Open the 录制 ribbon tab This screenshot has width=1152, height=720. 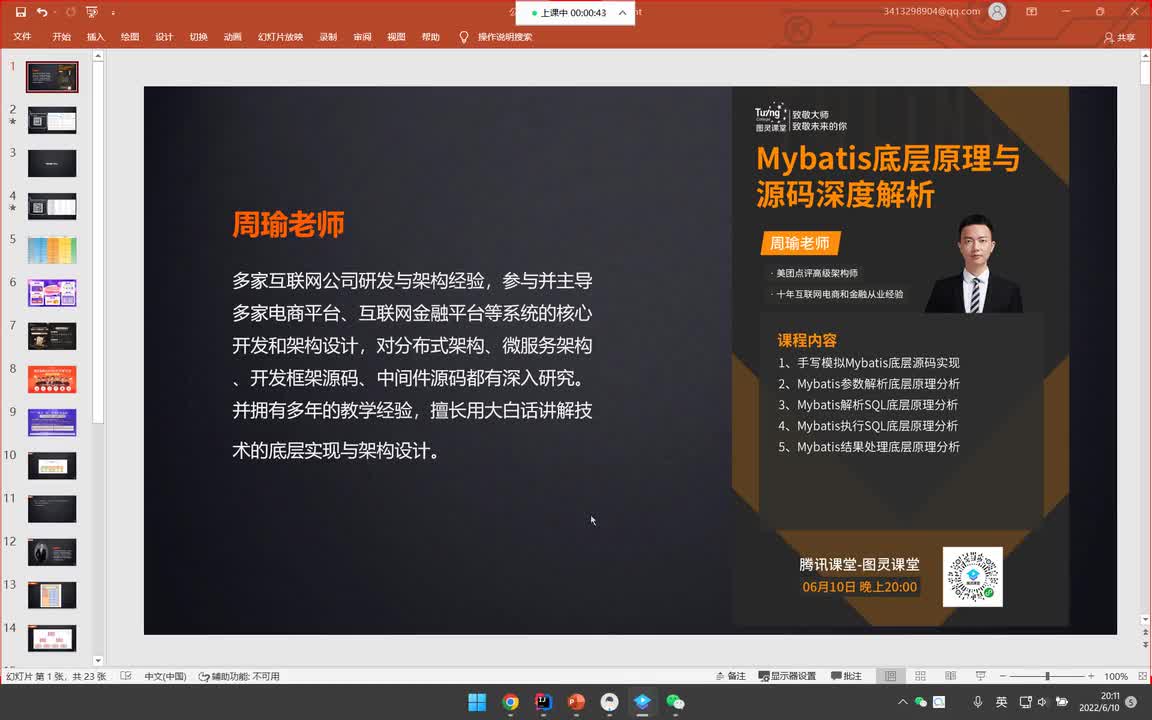pyautogui.click(x=328, y=37)
